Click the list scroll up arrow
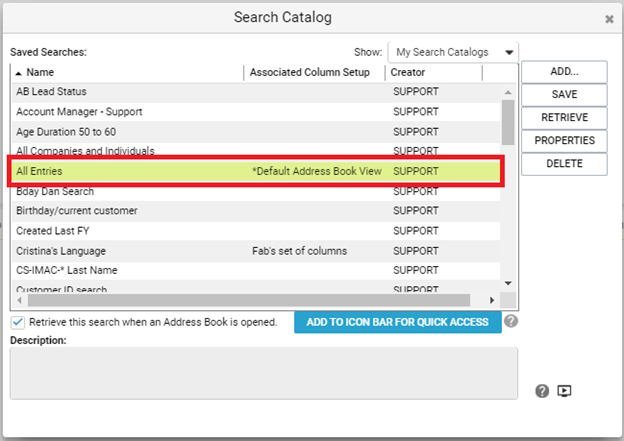The height and width of the screenshot is (441, 624). [508, 92]
